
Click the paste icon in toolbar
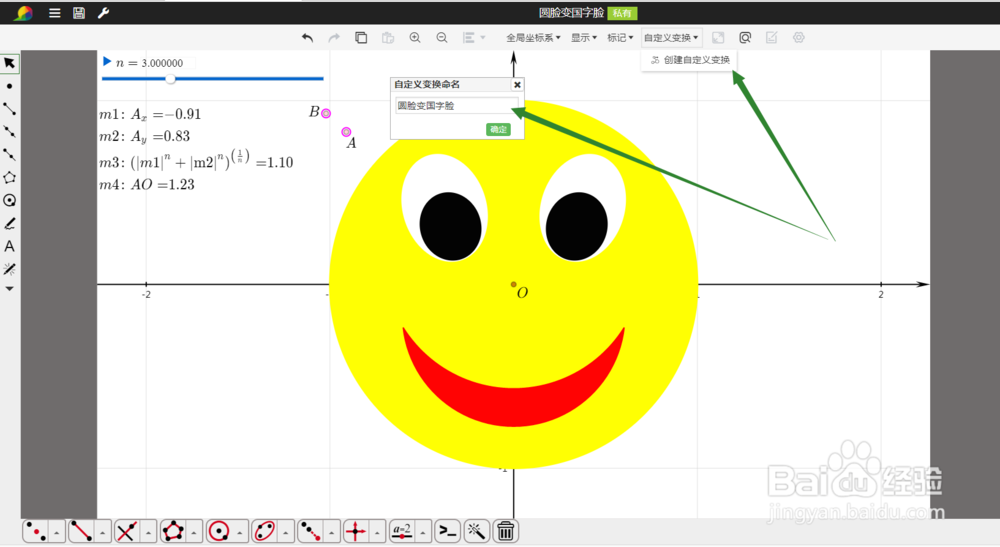tap(388, 38)
